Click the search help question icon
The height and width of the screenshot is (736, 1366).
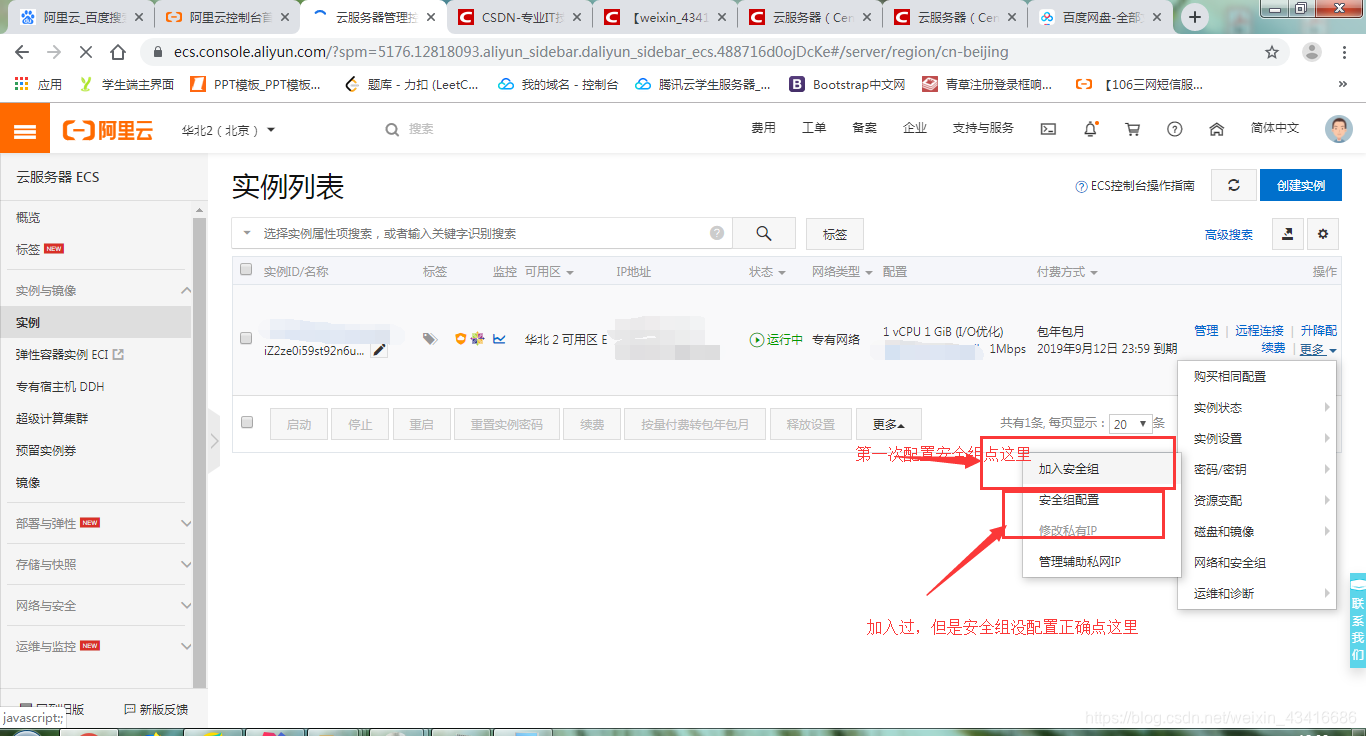[717, 233]
